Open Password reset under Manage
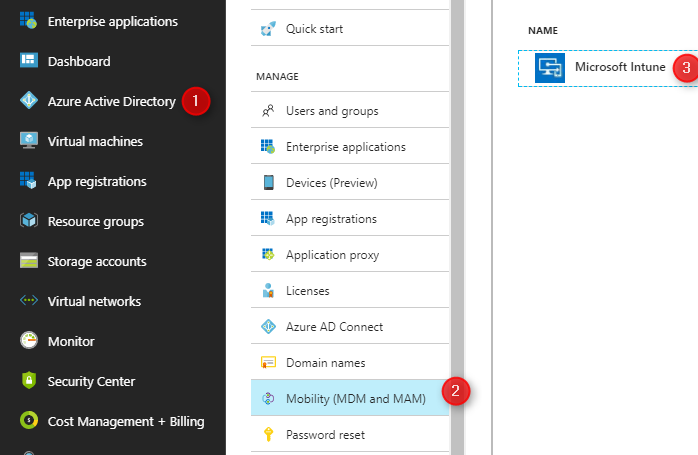 [350, 435]
